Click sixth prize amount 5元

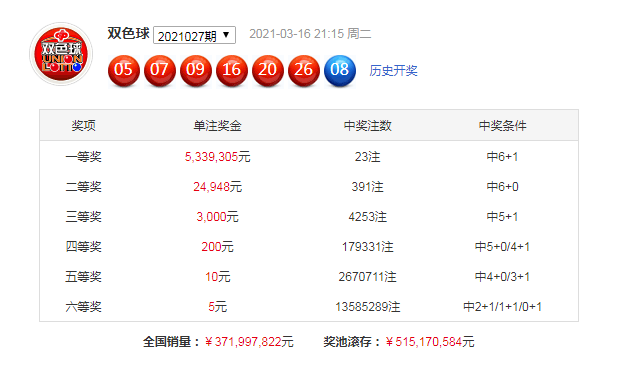click(217, 307)
